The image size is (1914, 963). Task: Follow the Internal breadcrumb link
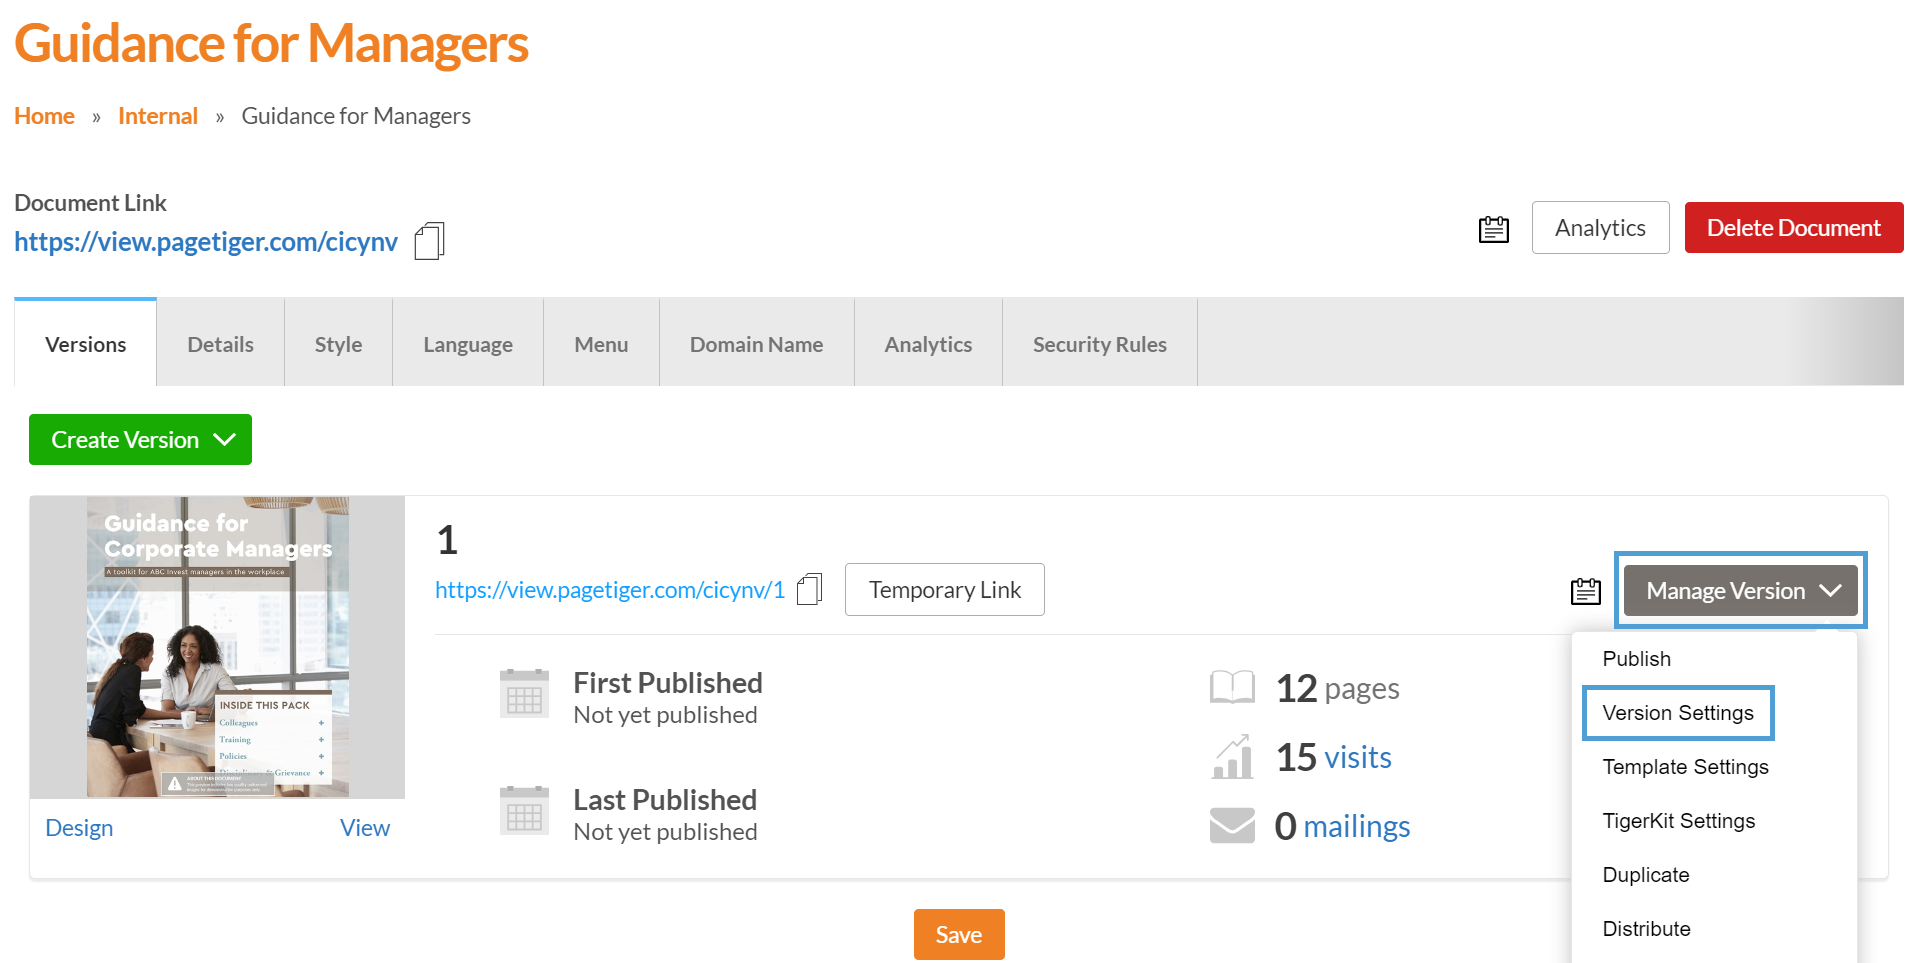[x=158, y=116]
